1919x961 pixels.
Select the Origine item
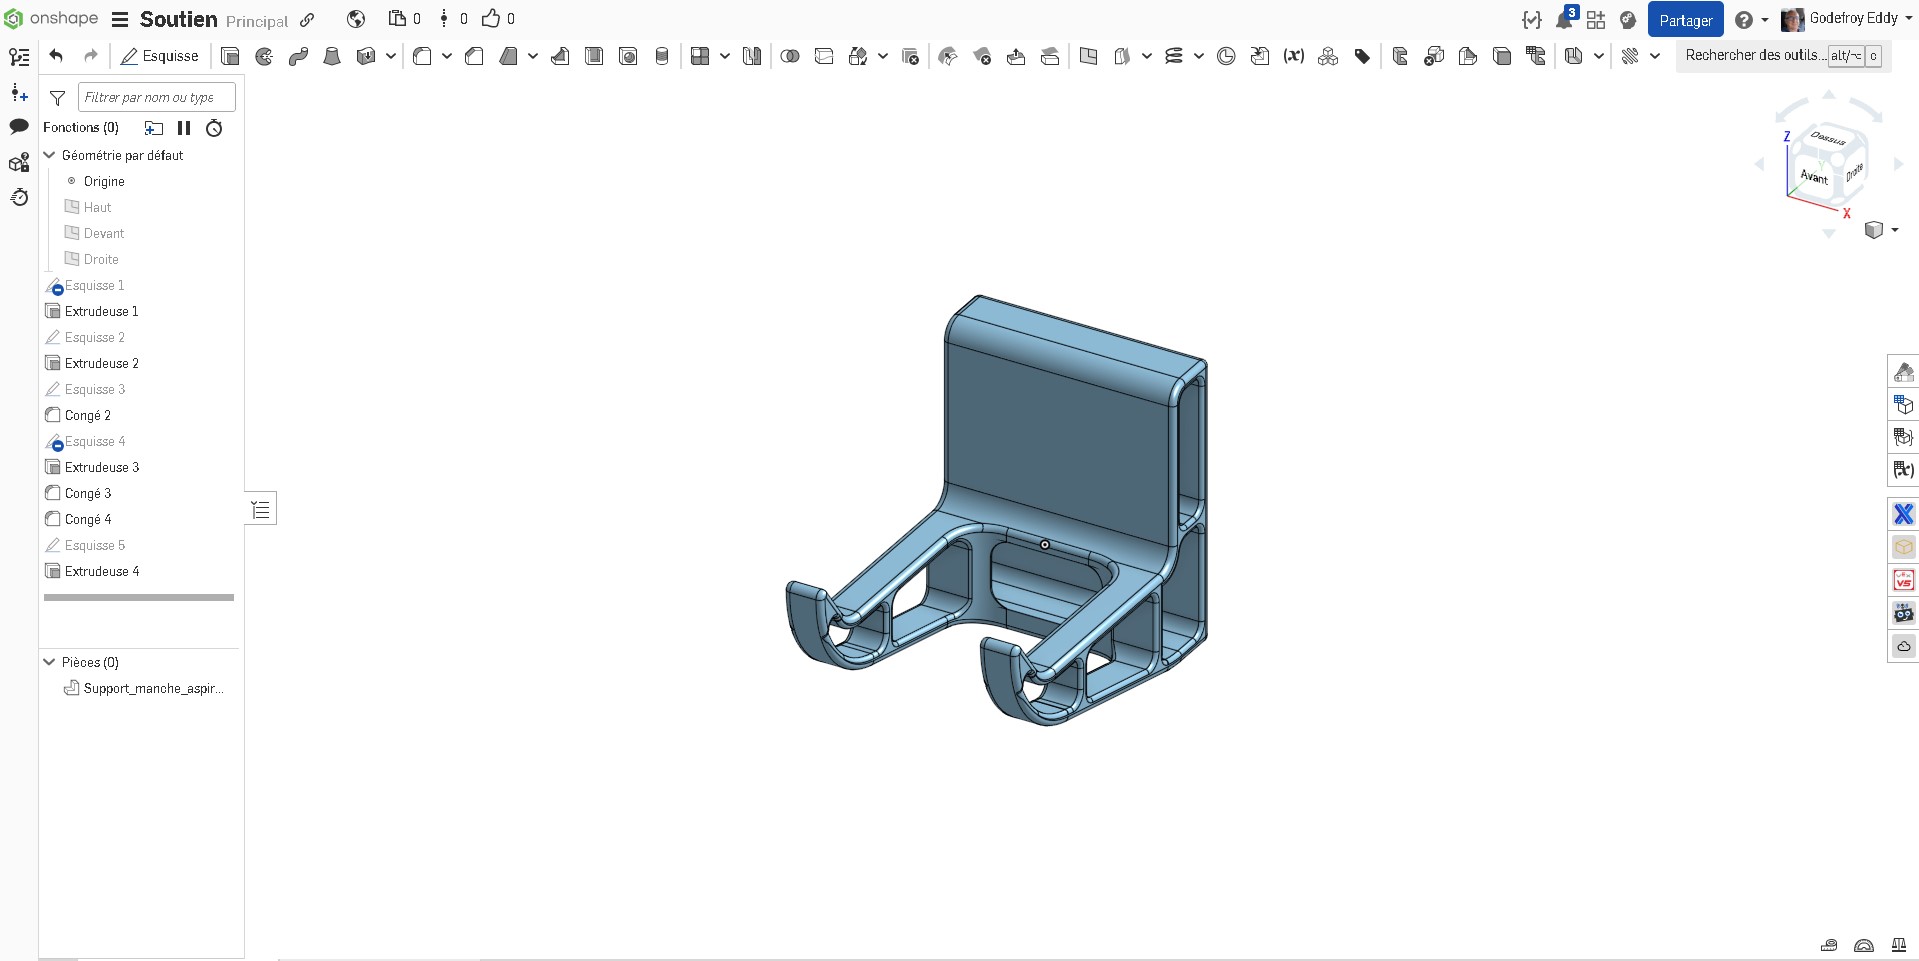tap(103, 181)
